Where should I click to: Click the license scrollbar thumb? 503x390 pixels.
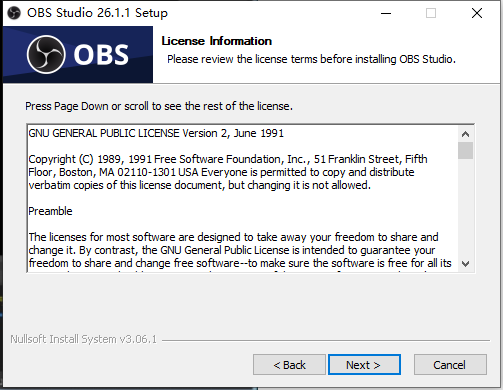coord(465,151)
